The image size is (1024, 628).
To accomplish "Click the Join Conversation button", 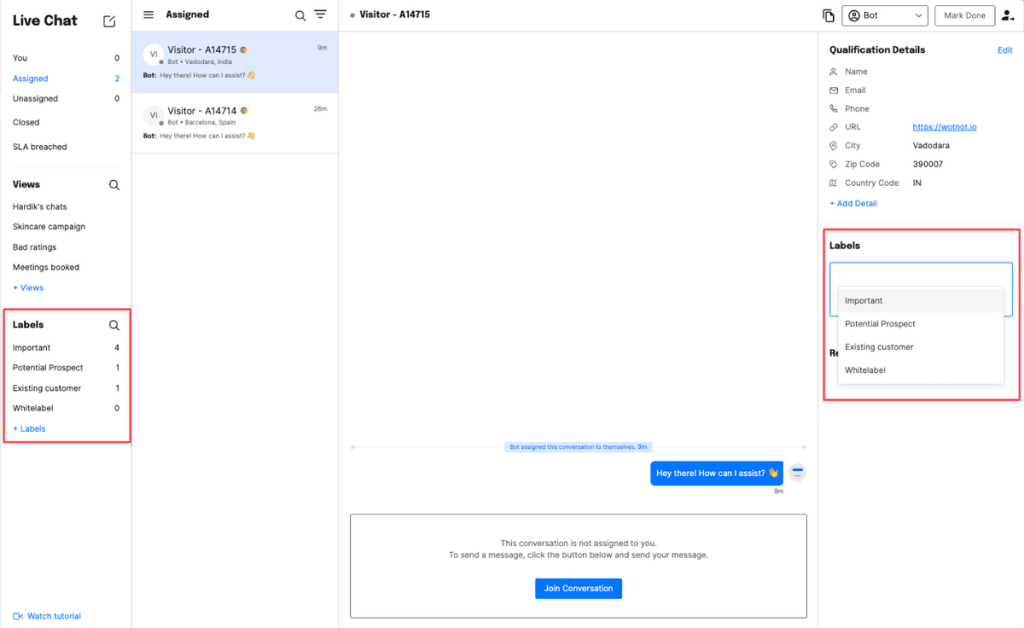I will [x=578, y=588].
